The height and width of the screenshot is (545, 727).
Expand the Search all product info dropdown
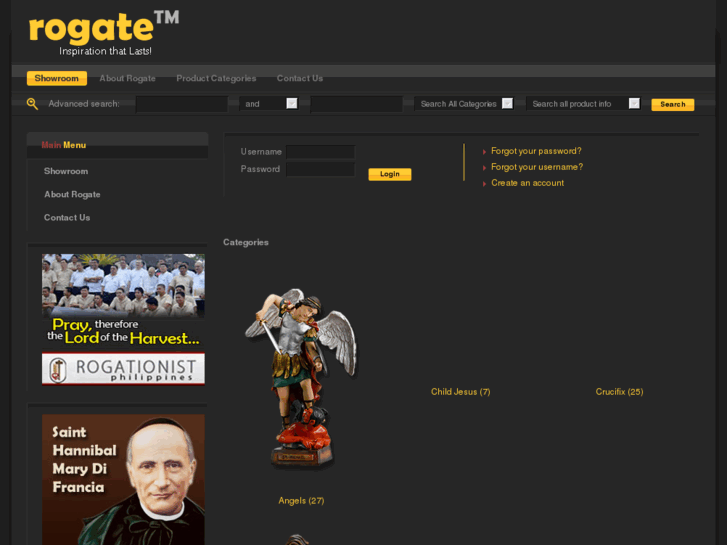coord(584,104)
